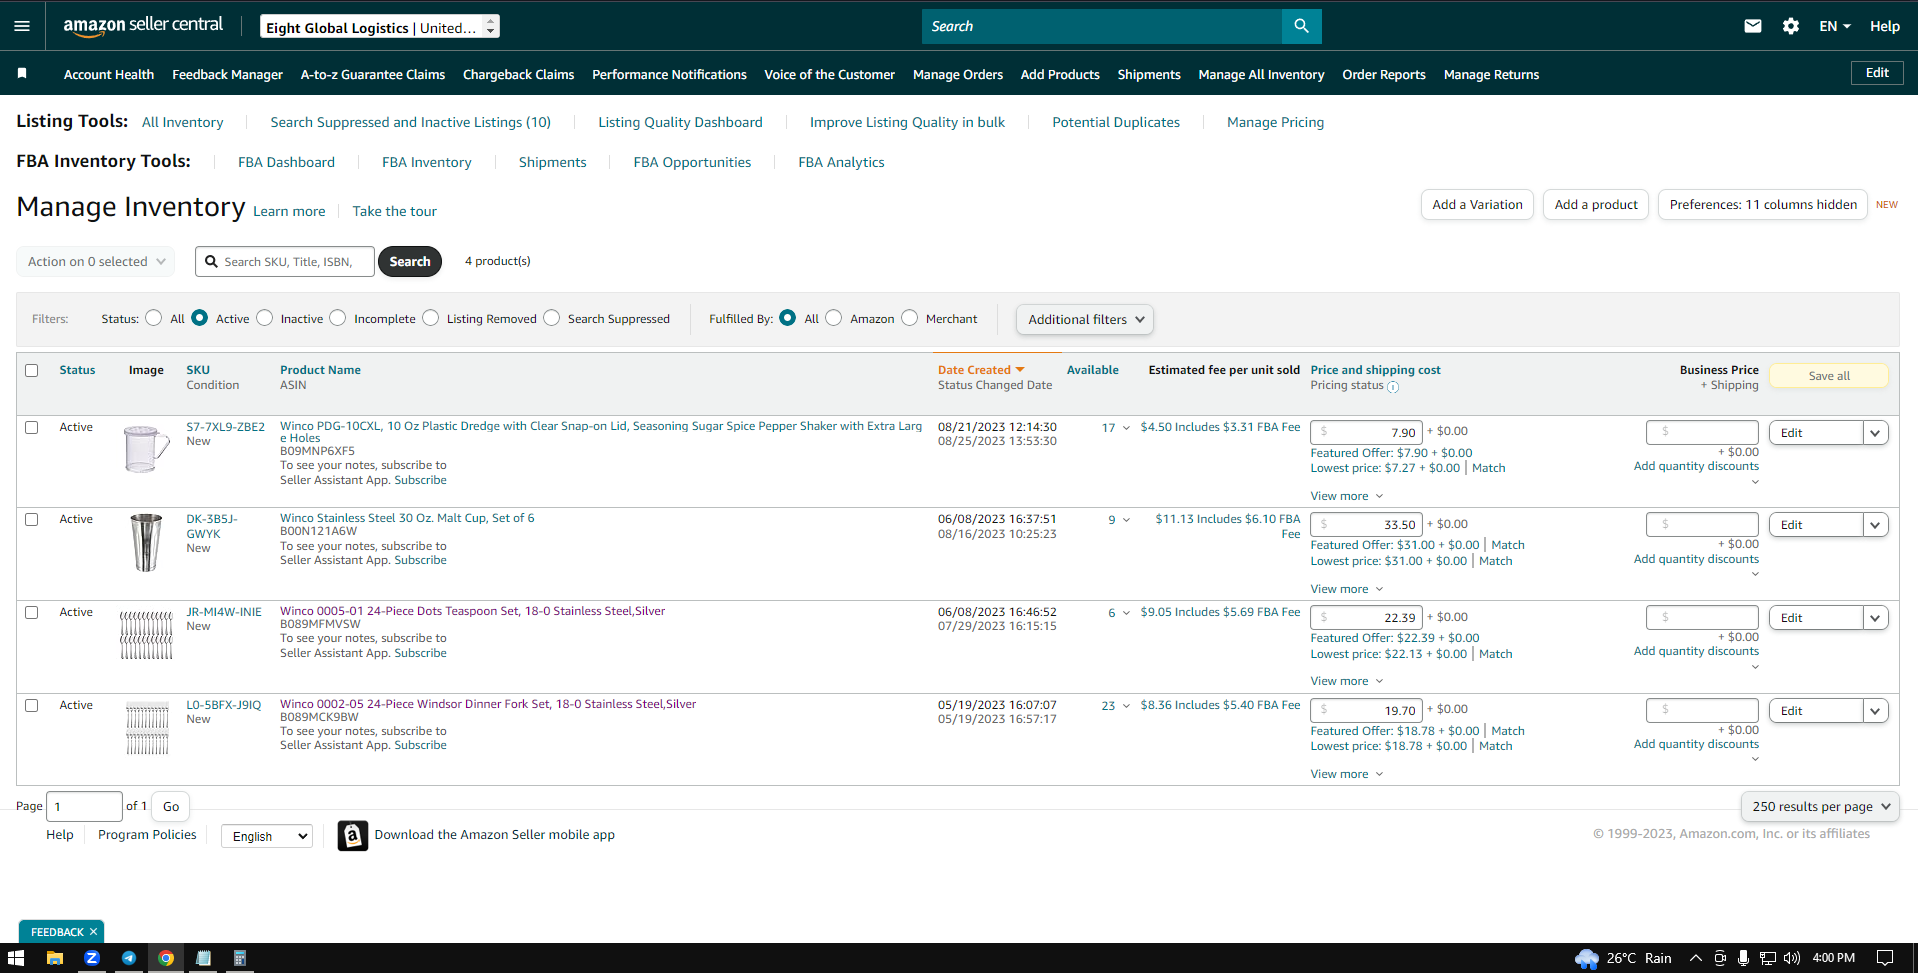Open Windows Start menu
The width and height of the screenshot is (1918, 973).
(16, 958)
